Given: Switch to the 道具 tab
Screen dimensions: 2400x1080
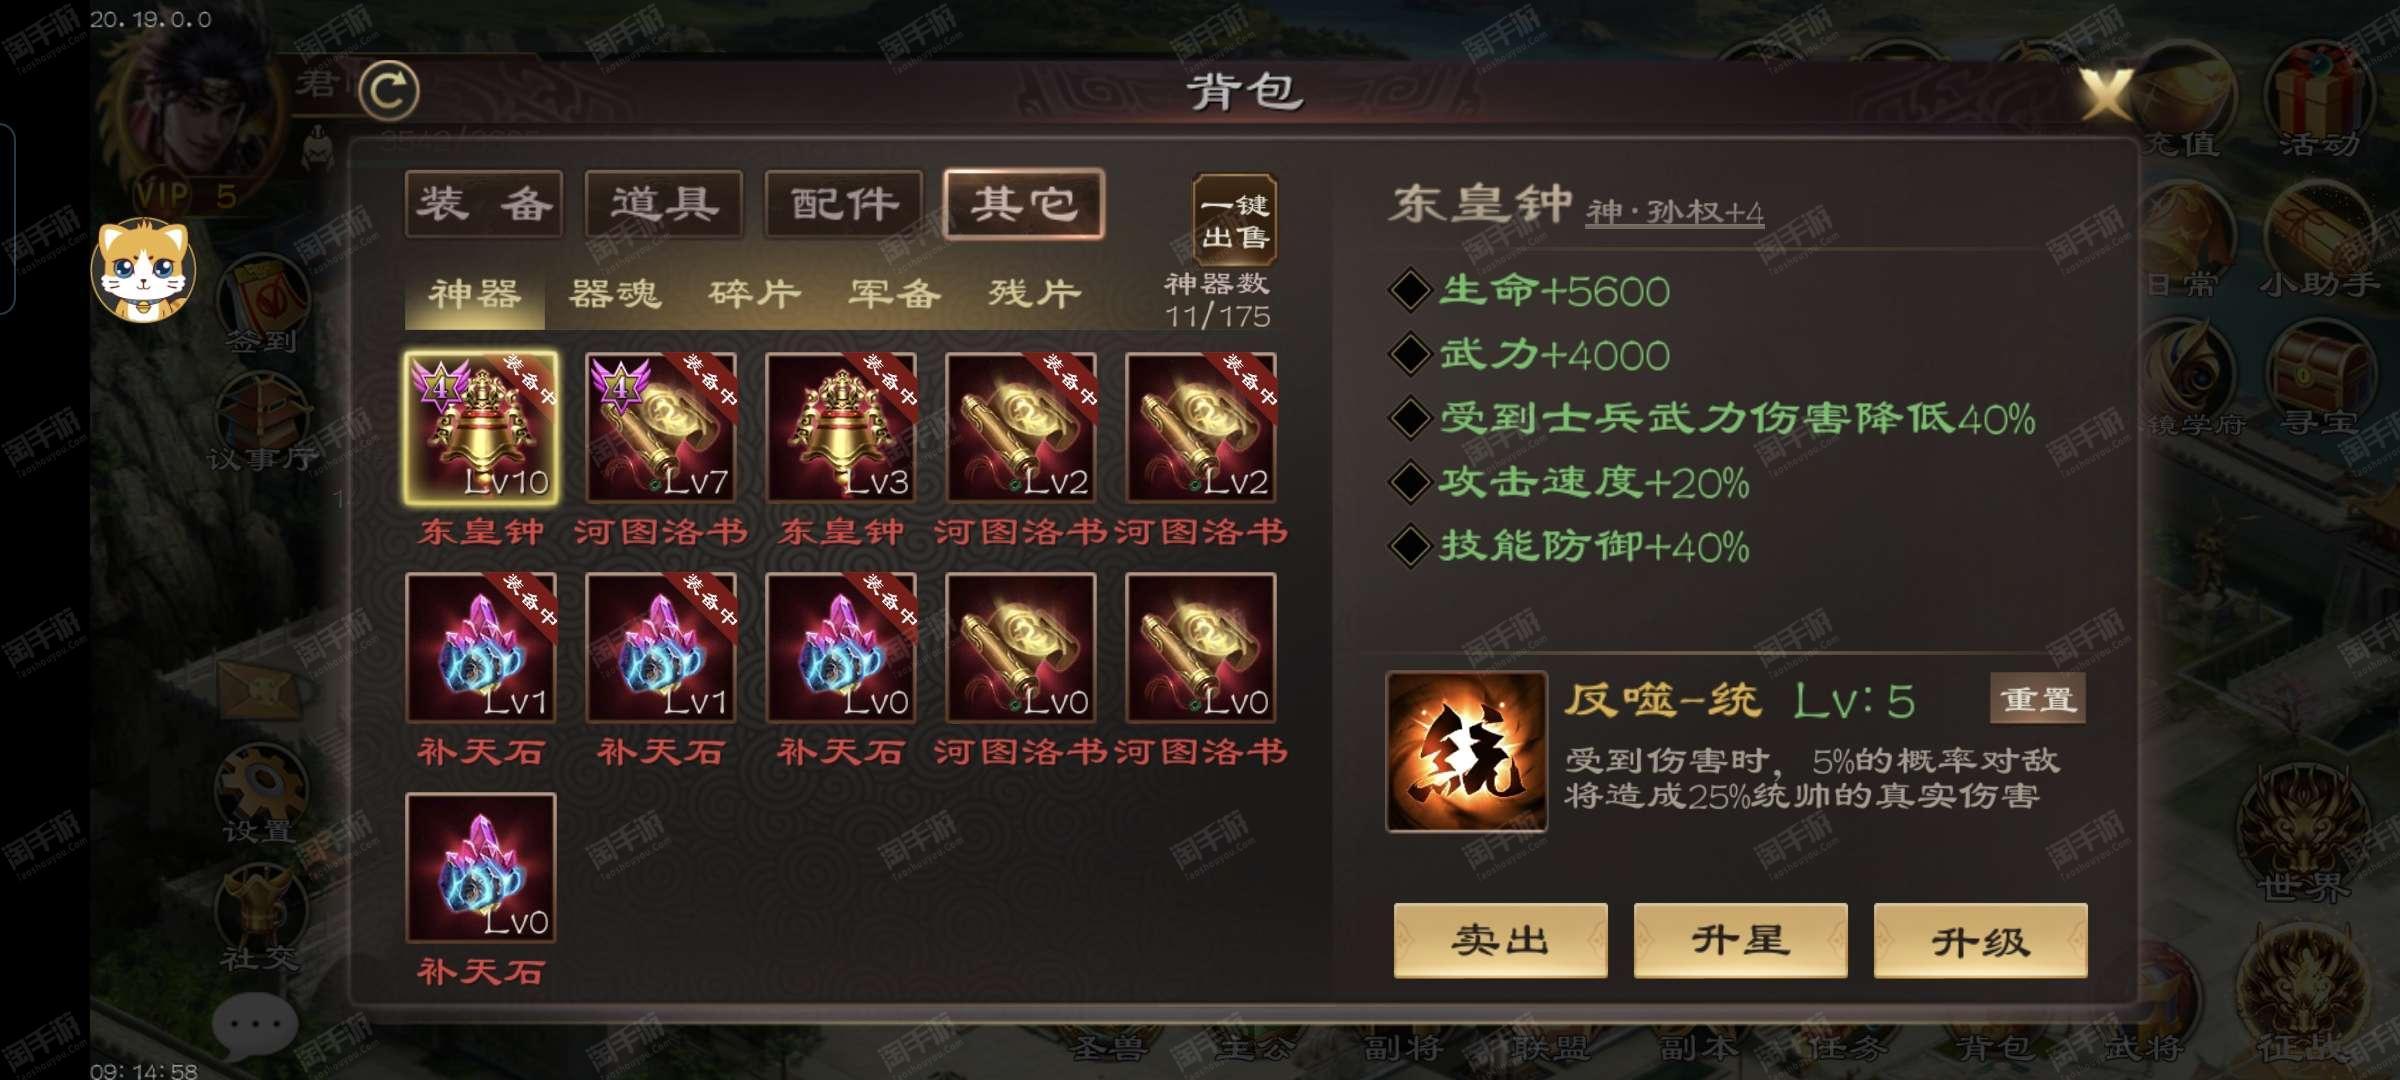Looking at the screenshot, I should pos(664,204).
